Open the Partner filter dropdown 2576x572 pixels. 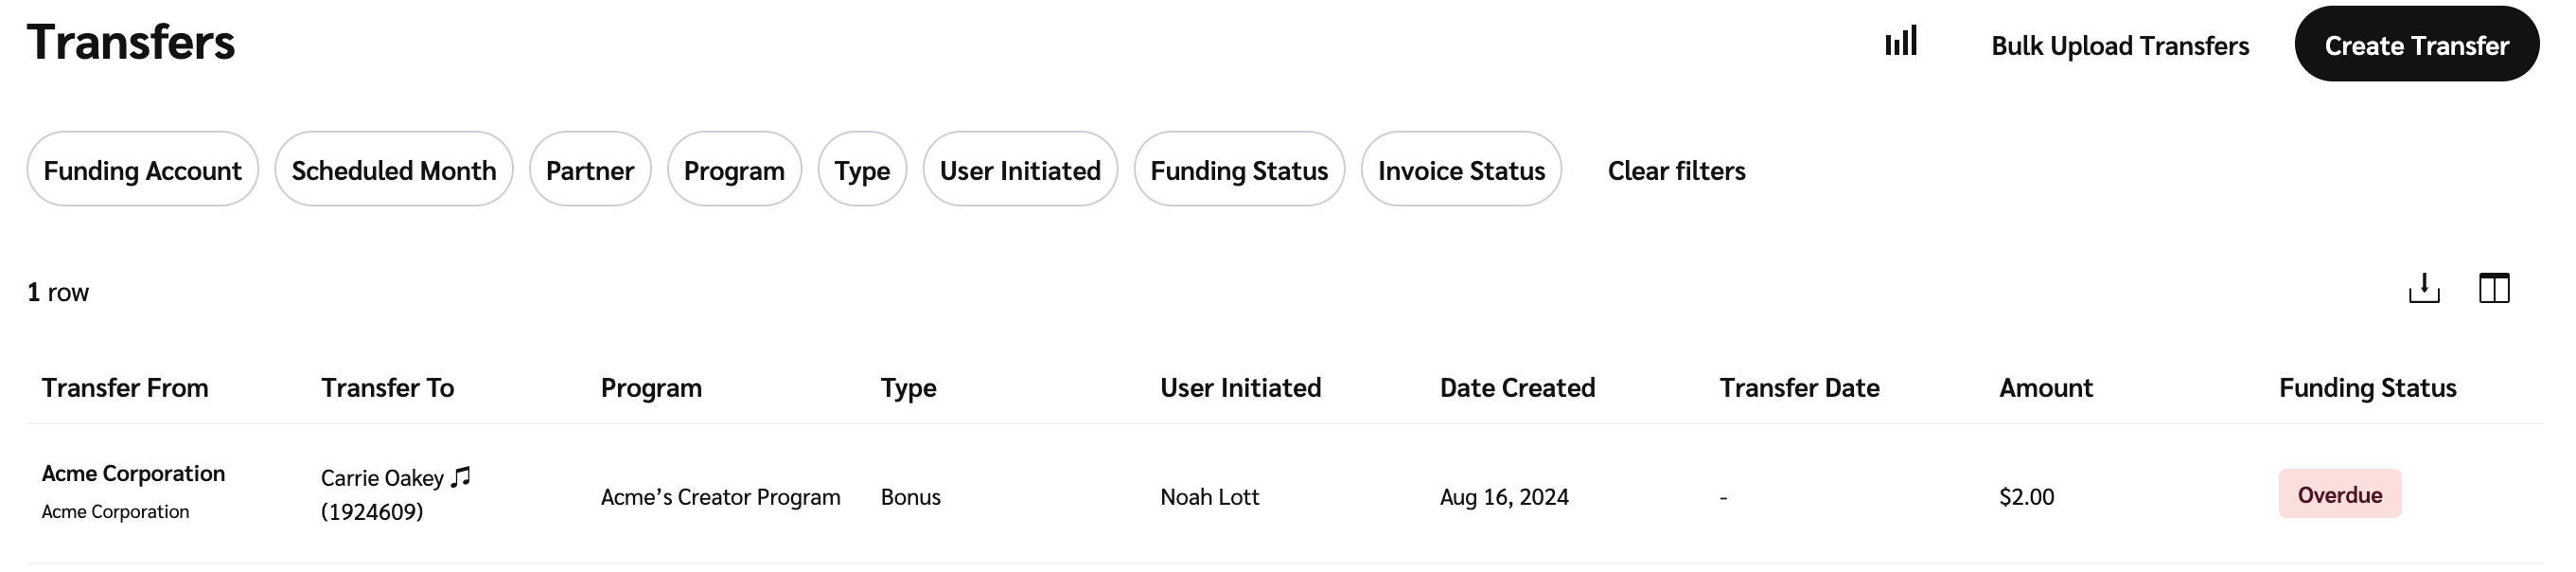click(x=589, y=170)
